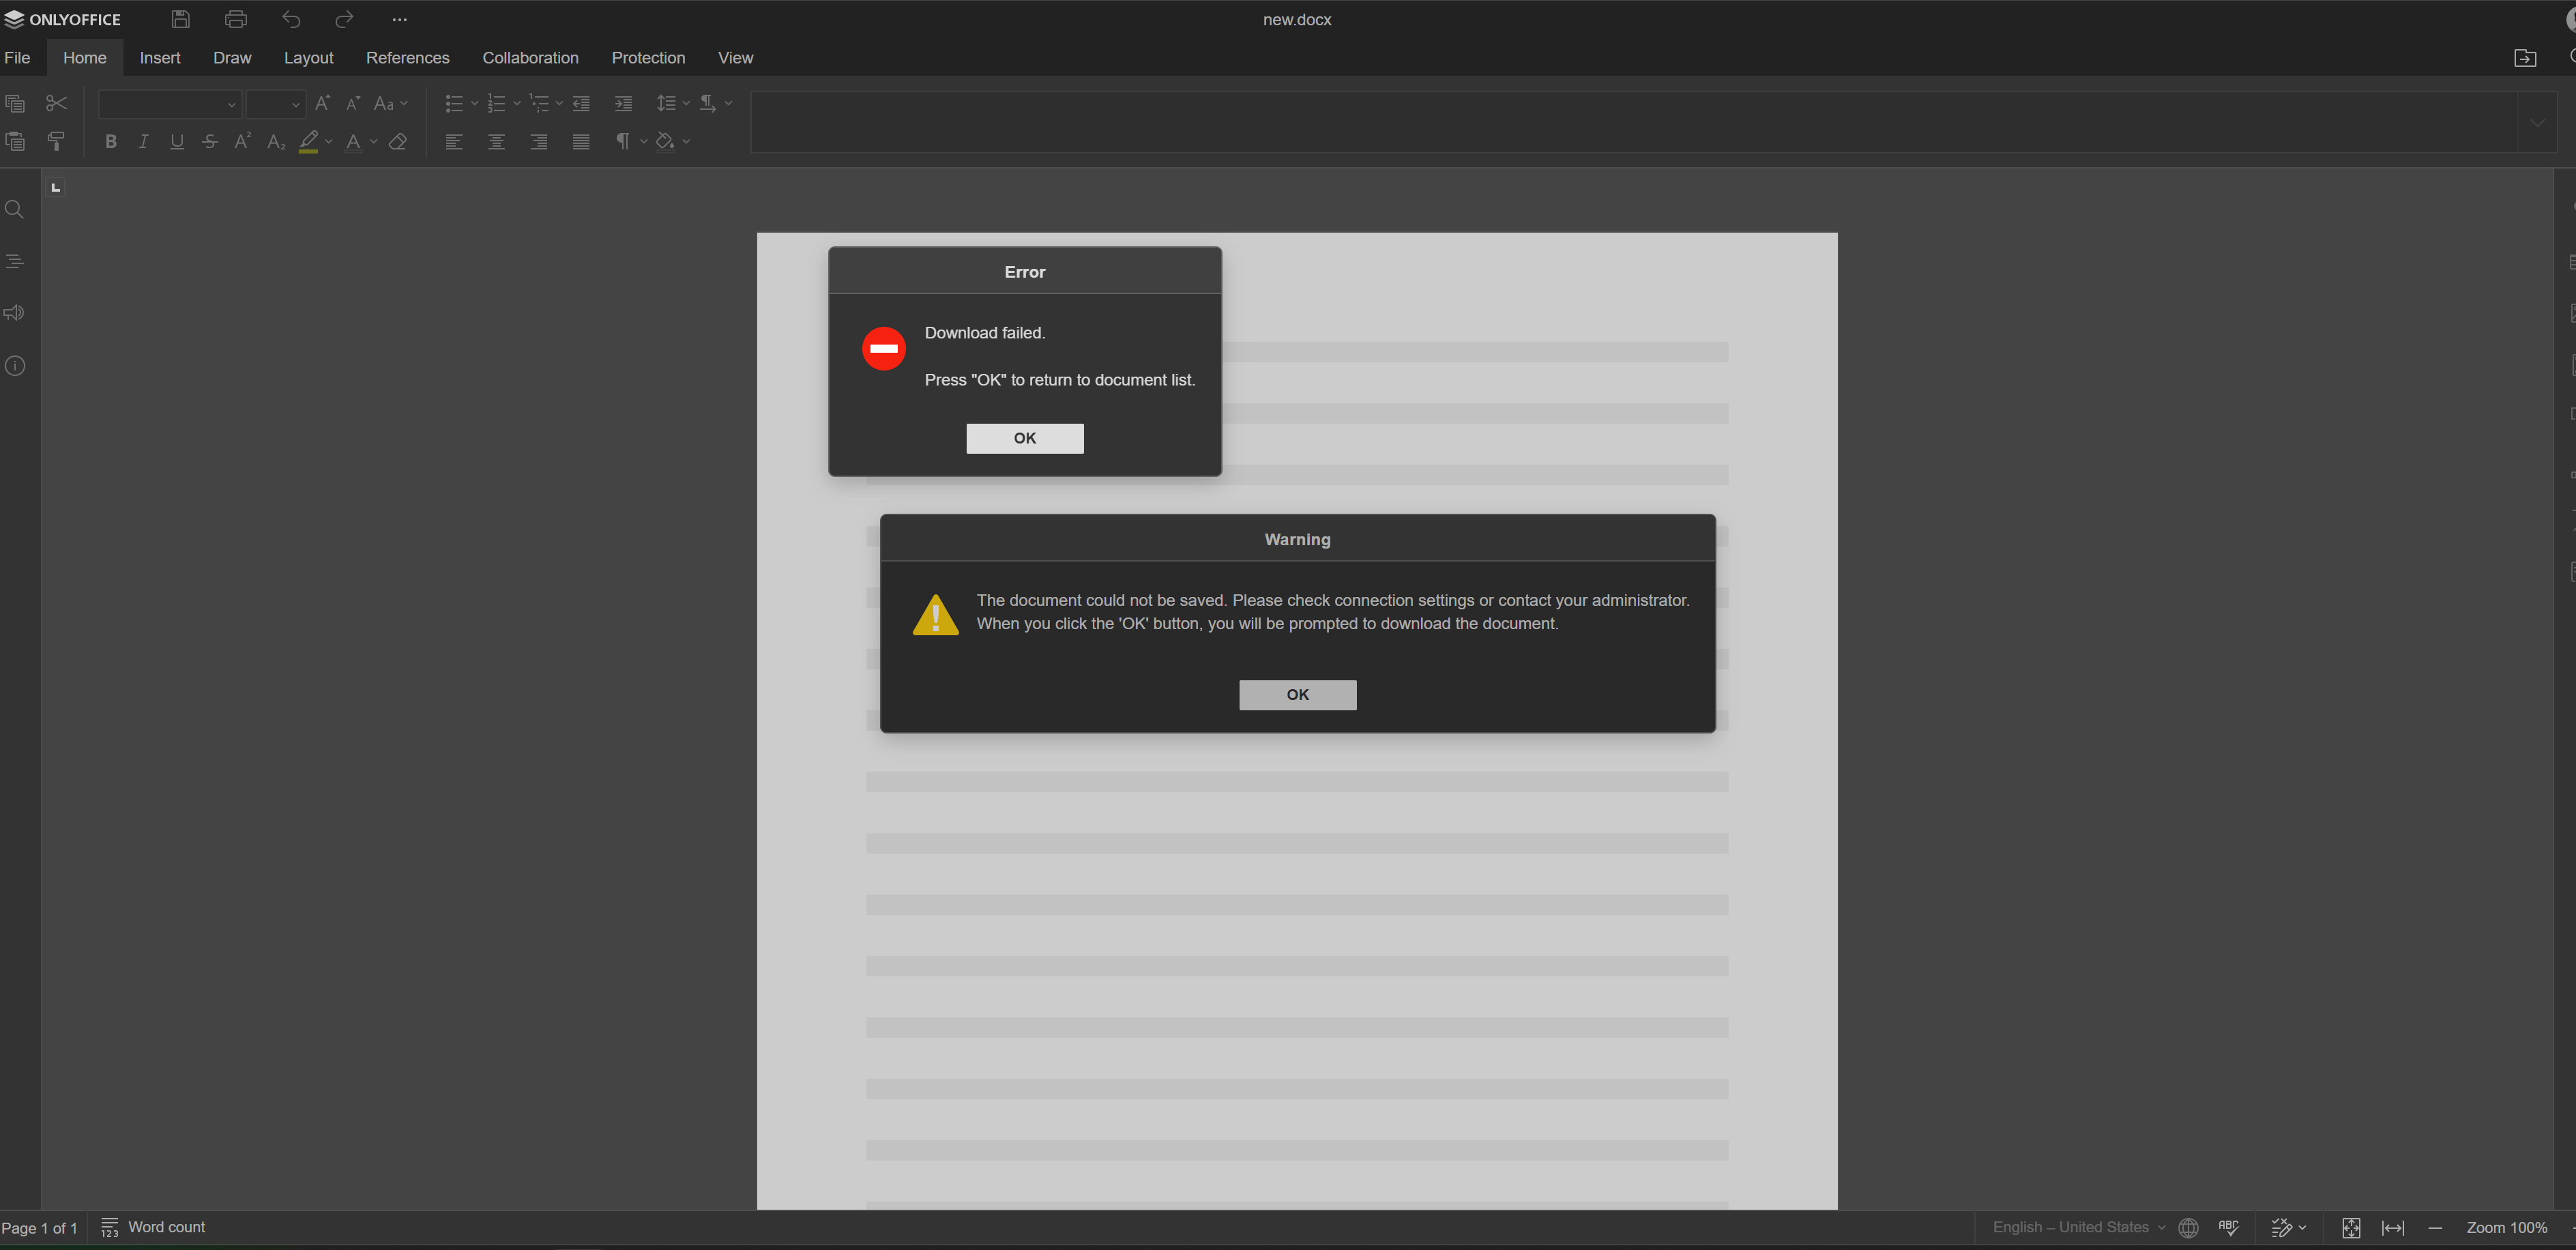Click Fit to page icon
The height and width of the screenshot is (1250, 2576).
(x=2351, y=1227)
